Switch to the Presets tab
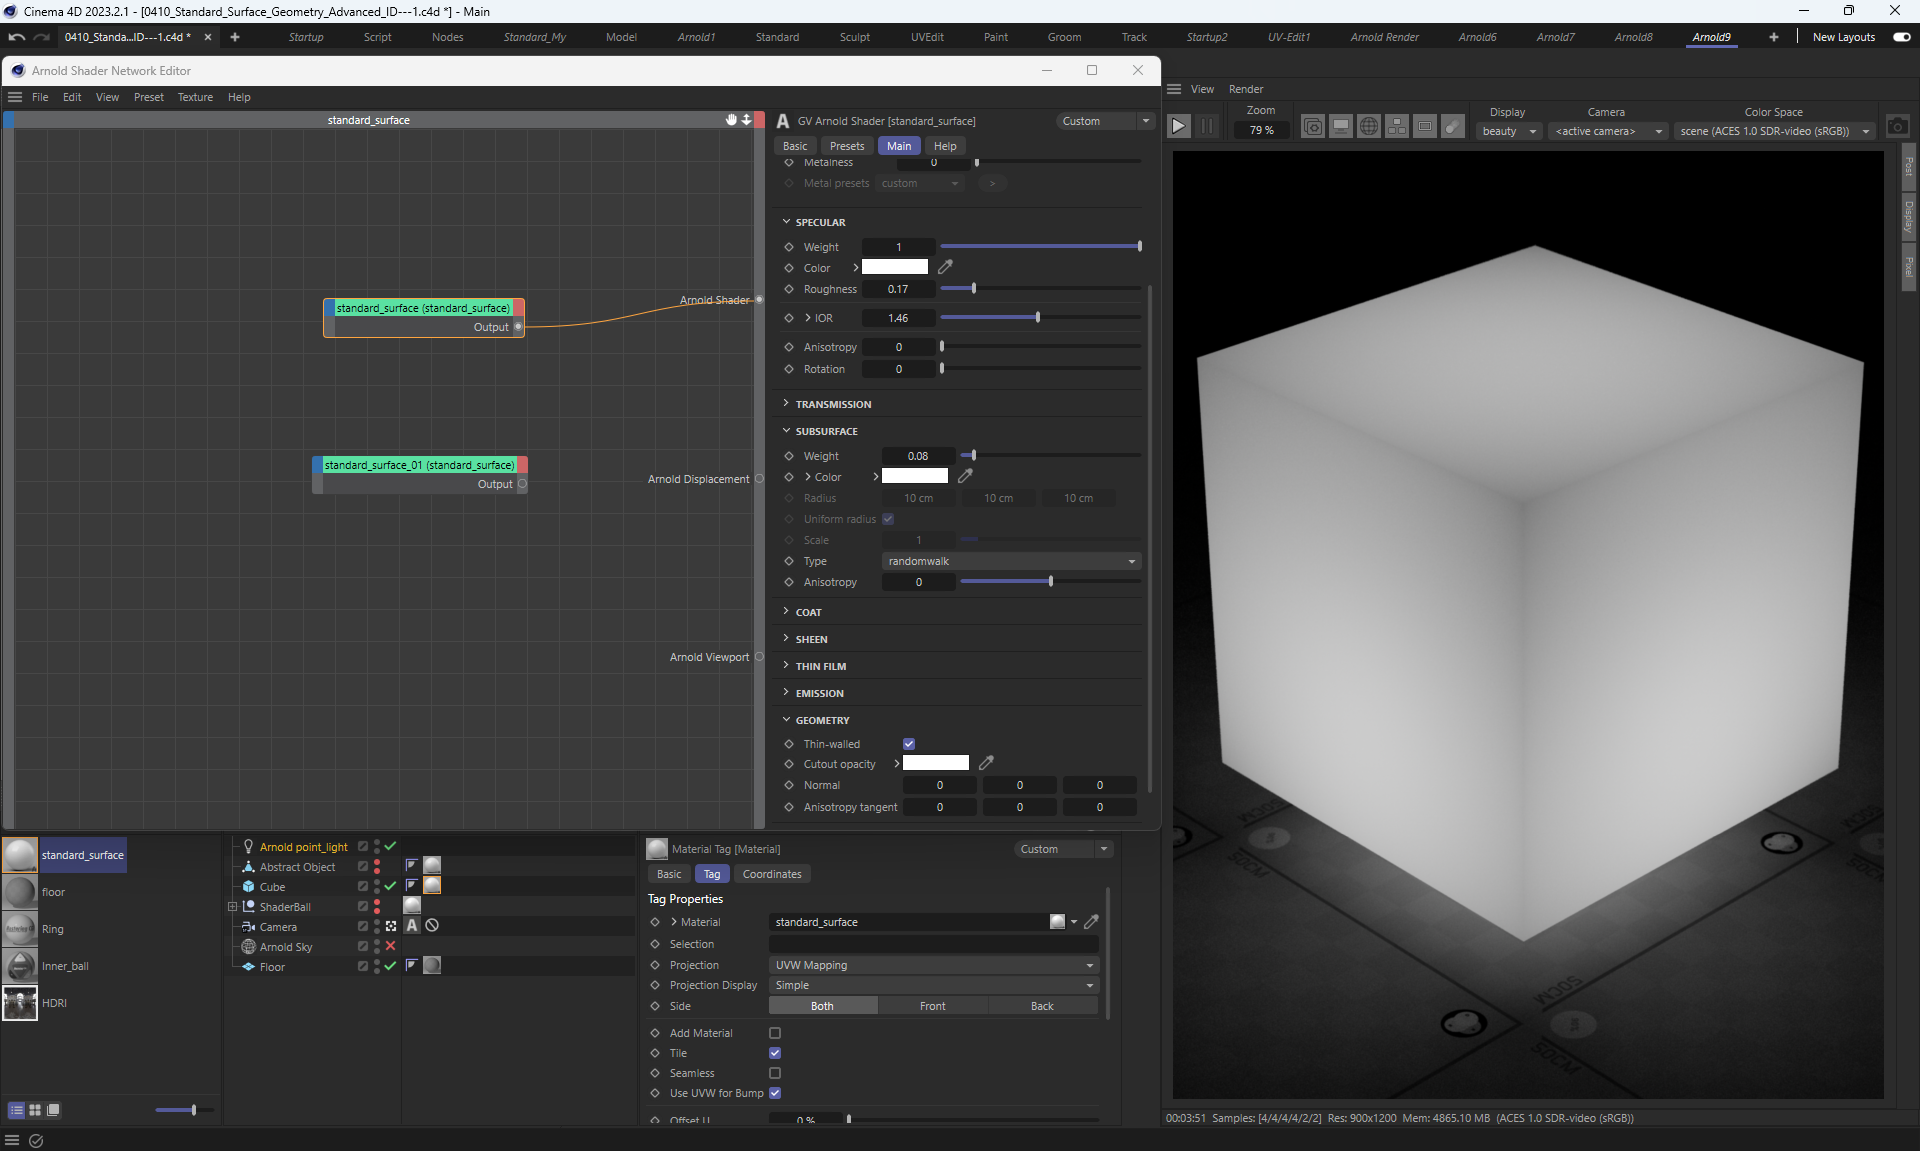Screen dimensions: 1920x1151 [x=846, y=146]
